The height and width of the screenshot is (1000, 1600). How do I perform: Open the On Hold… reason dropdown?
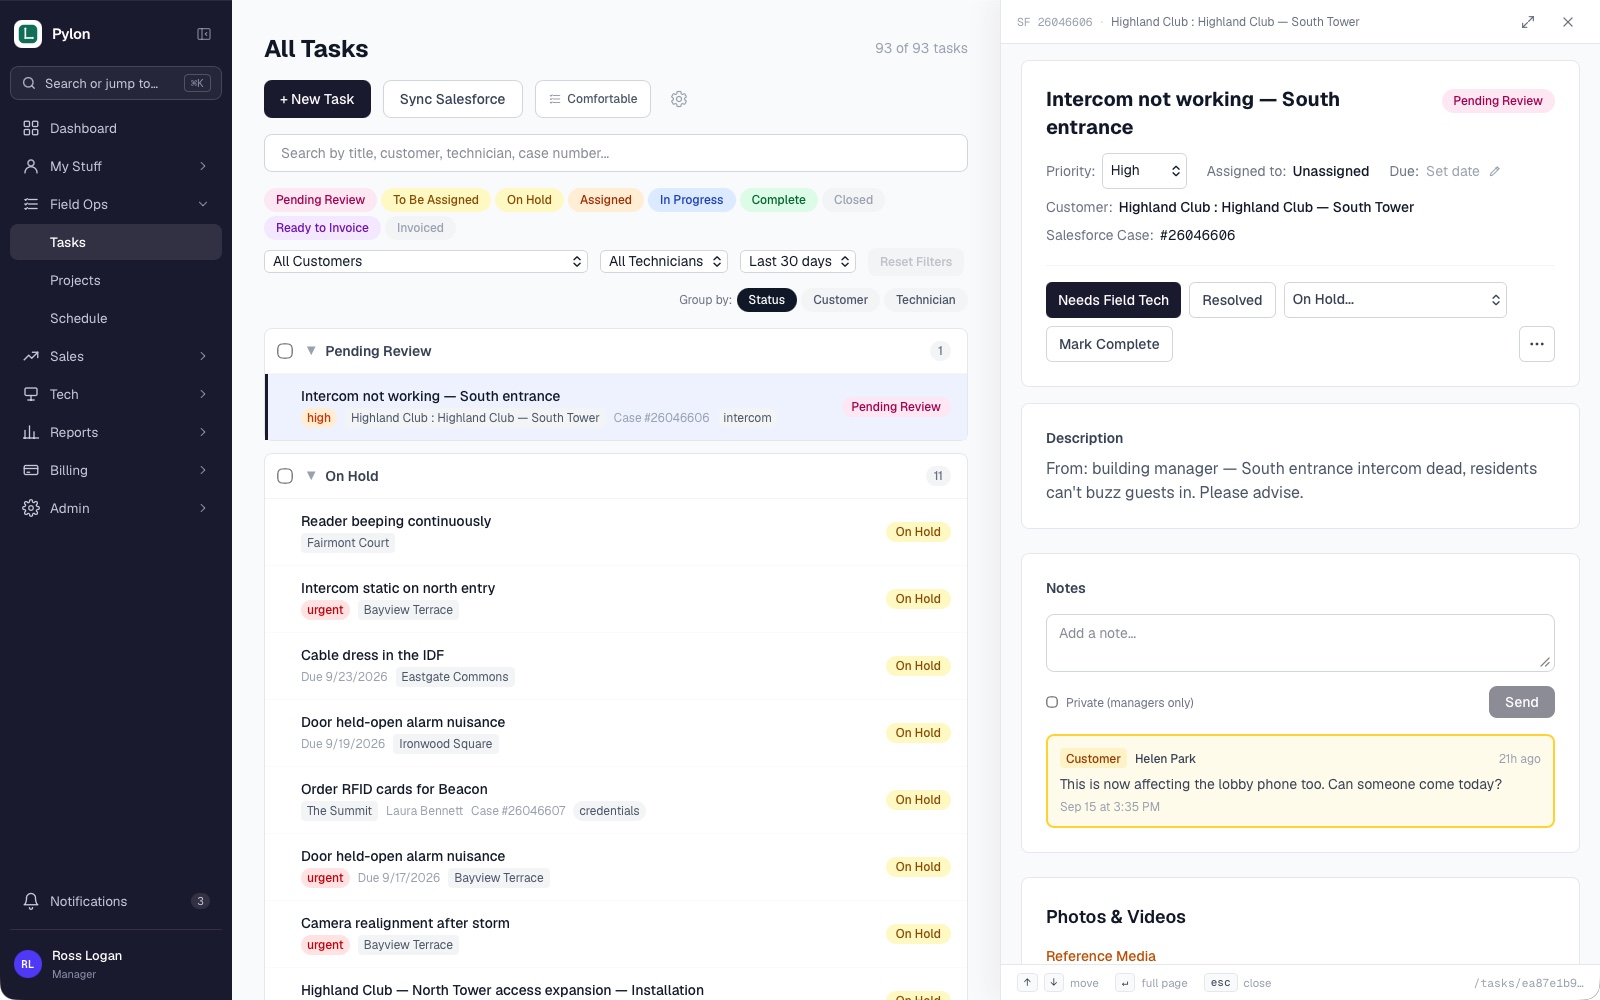point(1395,299)
